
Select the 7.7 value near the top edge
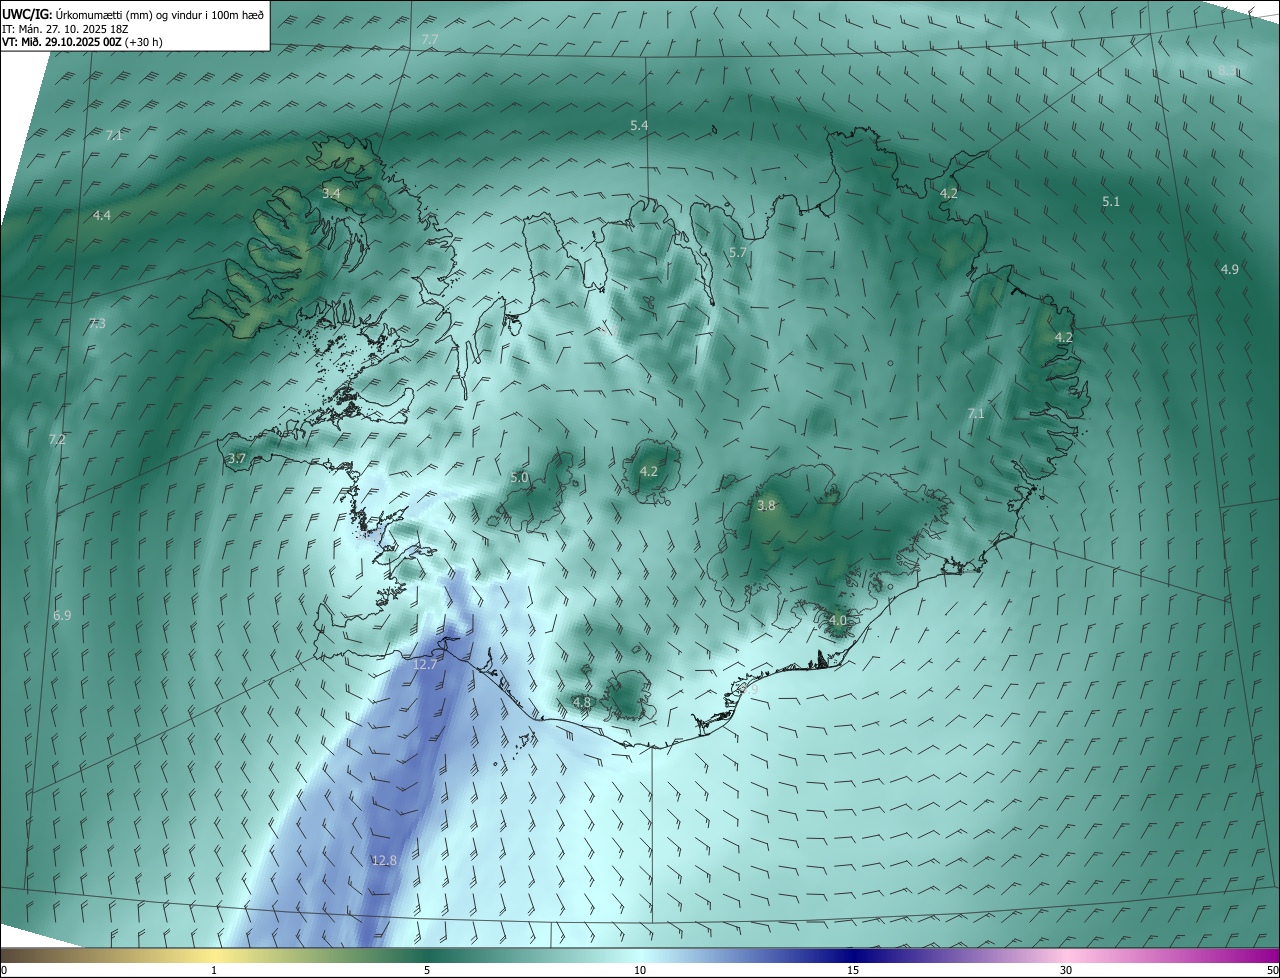429,39
